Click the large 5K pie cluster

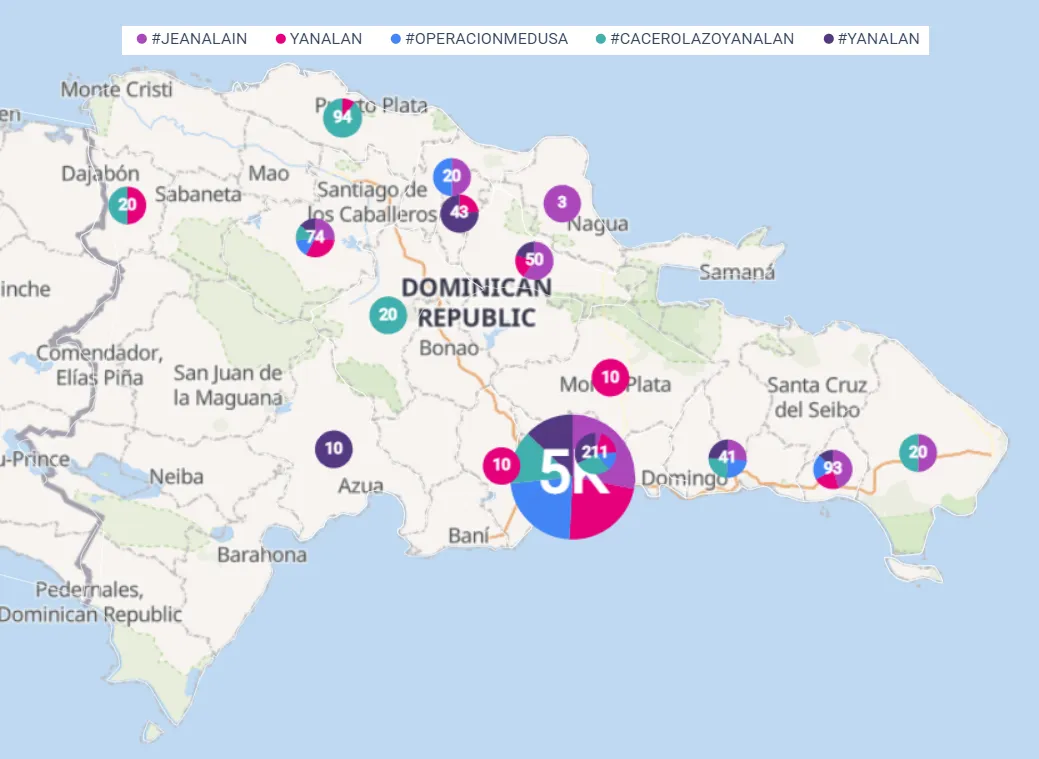point(560,500)
